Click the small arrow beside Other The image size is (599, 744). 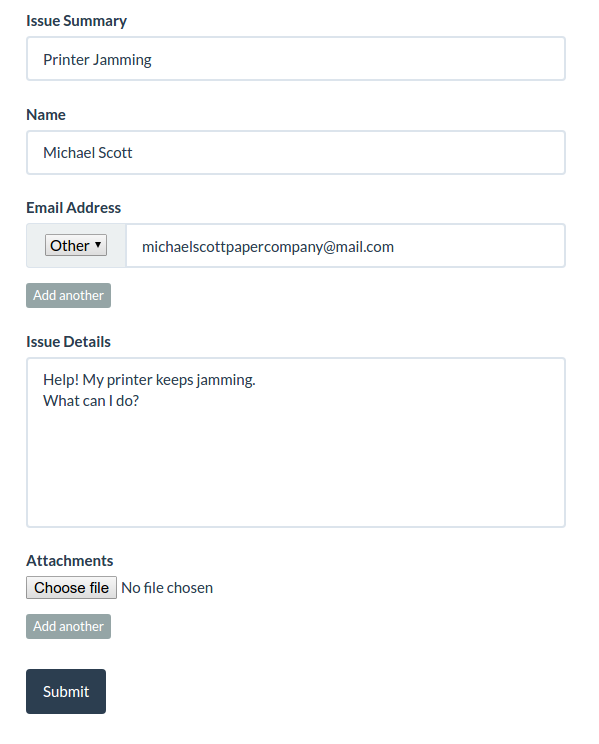(98, 245)
